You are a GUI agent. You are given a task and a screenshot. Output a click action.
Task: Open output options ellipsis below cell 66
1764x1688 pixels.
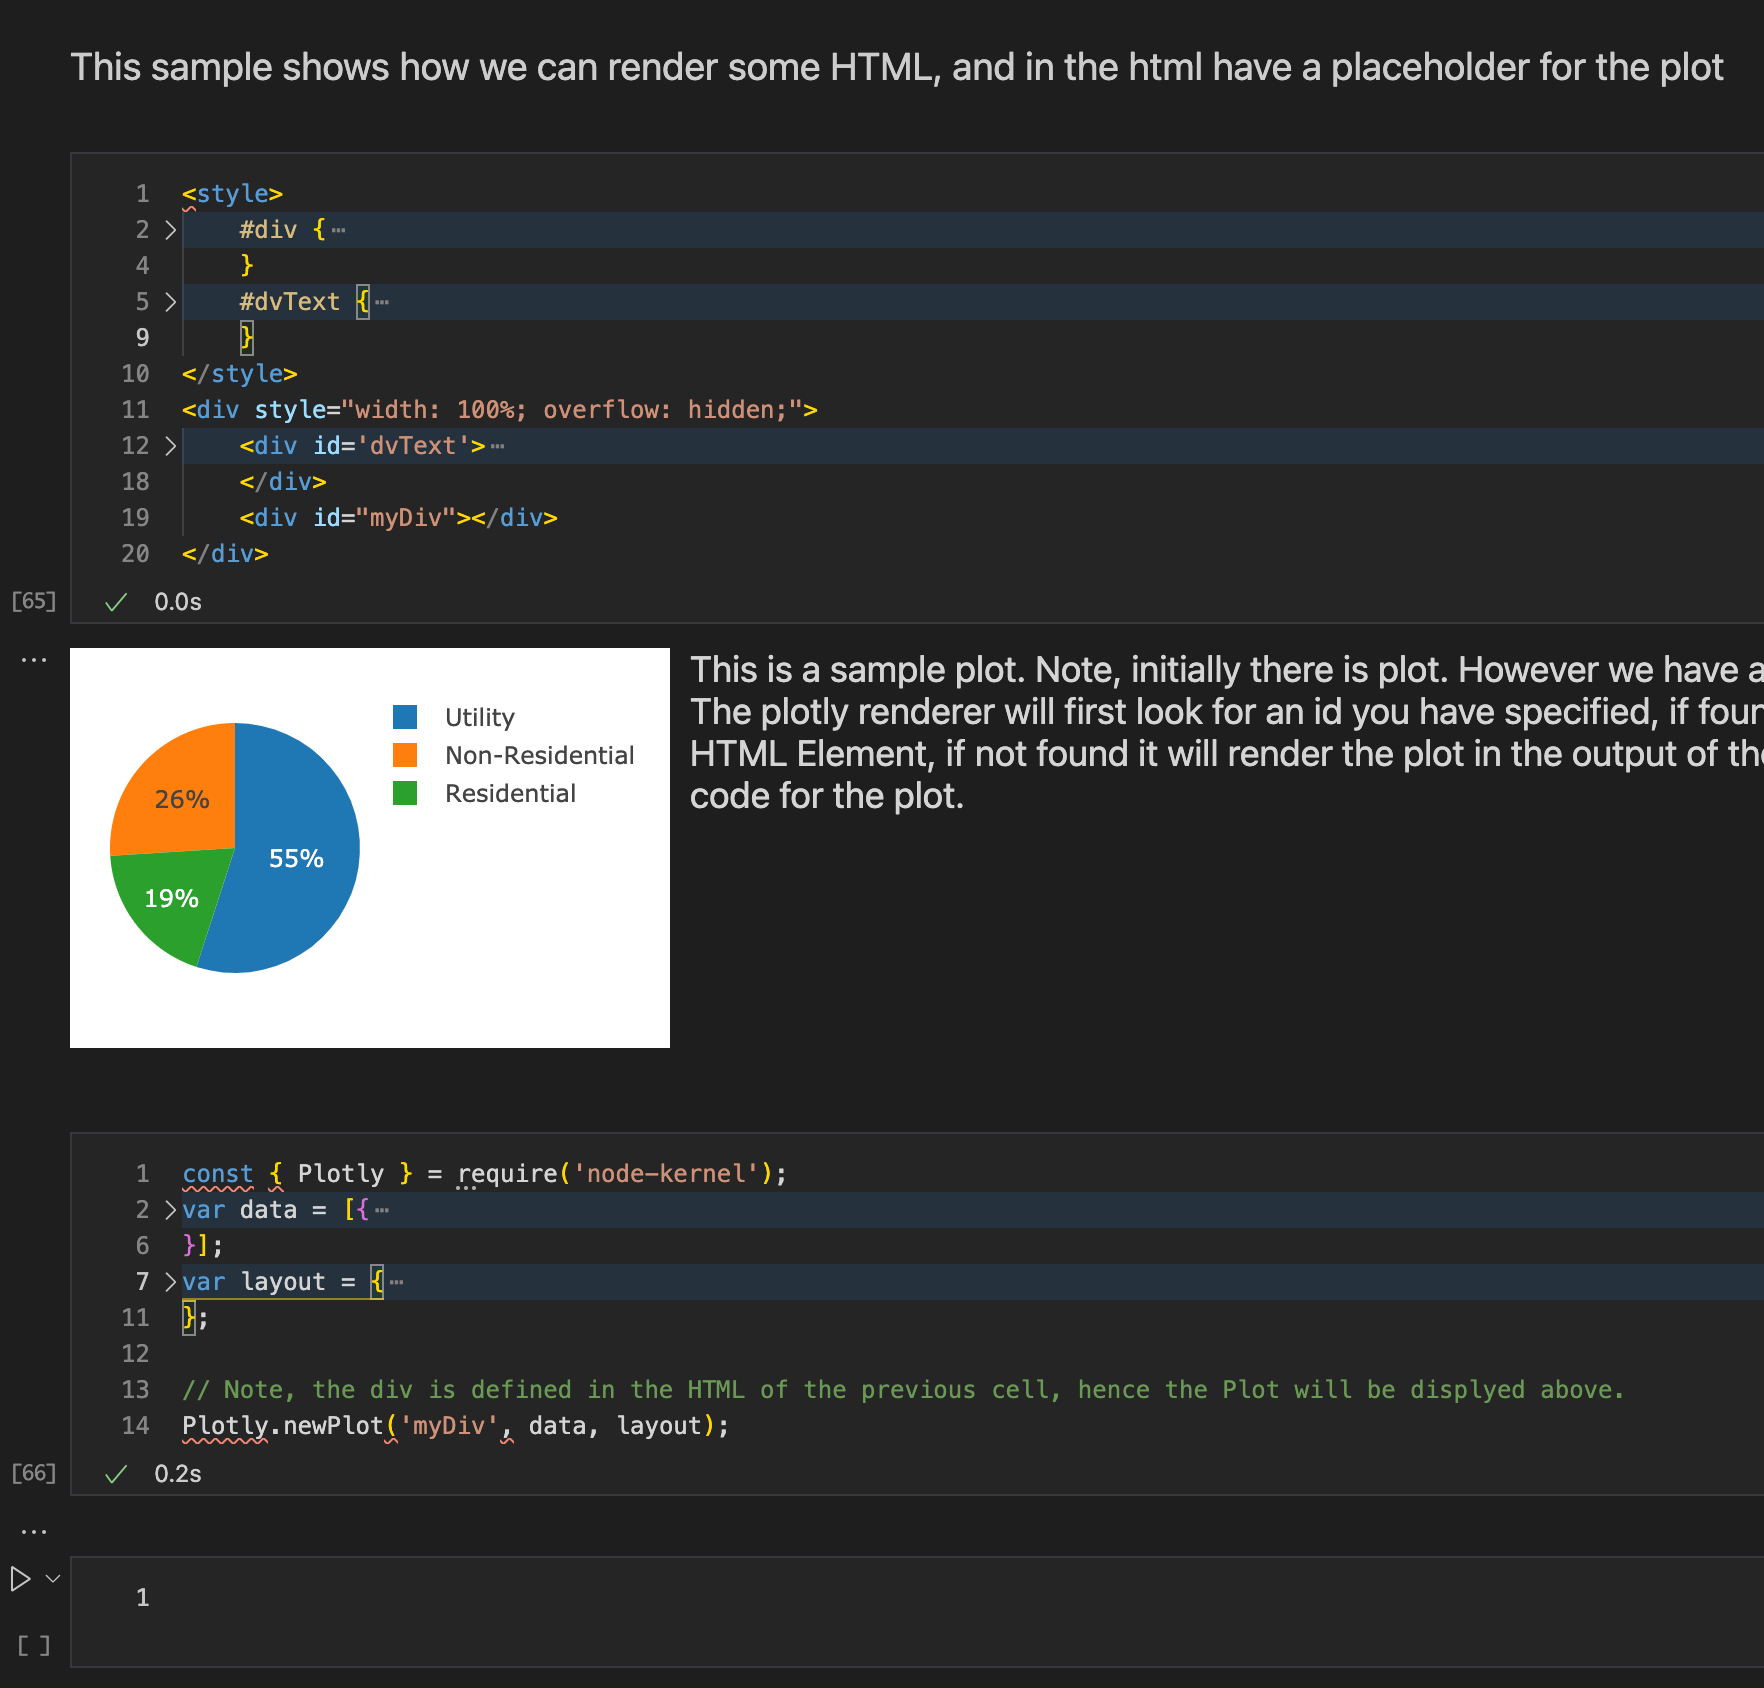point(34,1532)
